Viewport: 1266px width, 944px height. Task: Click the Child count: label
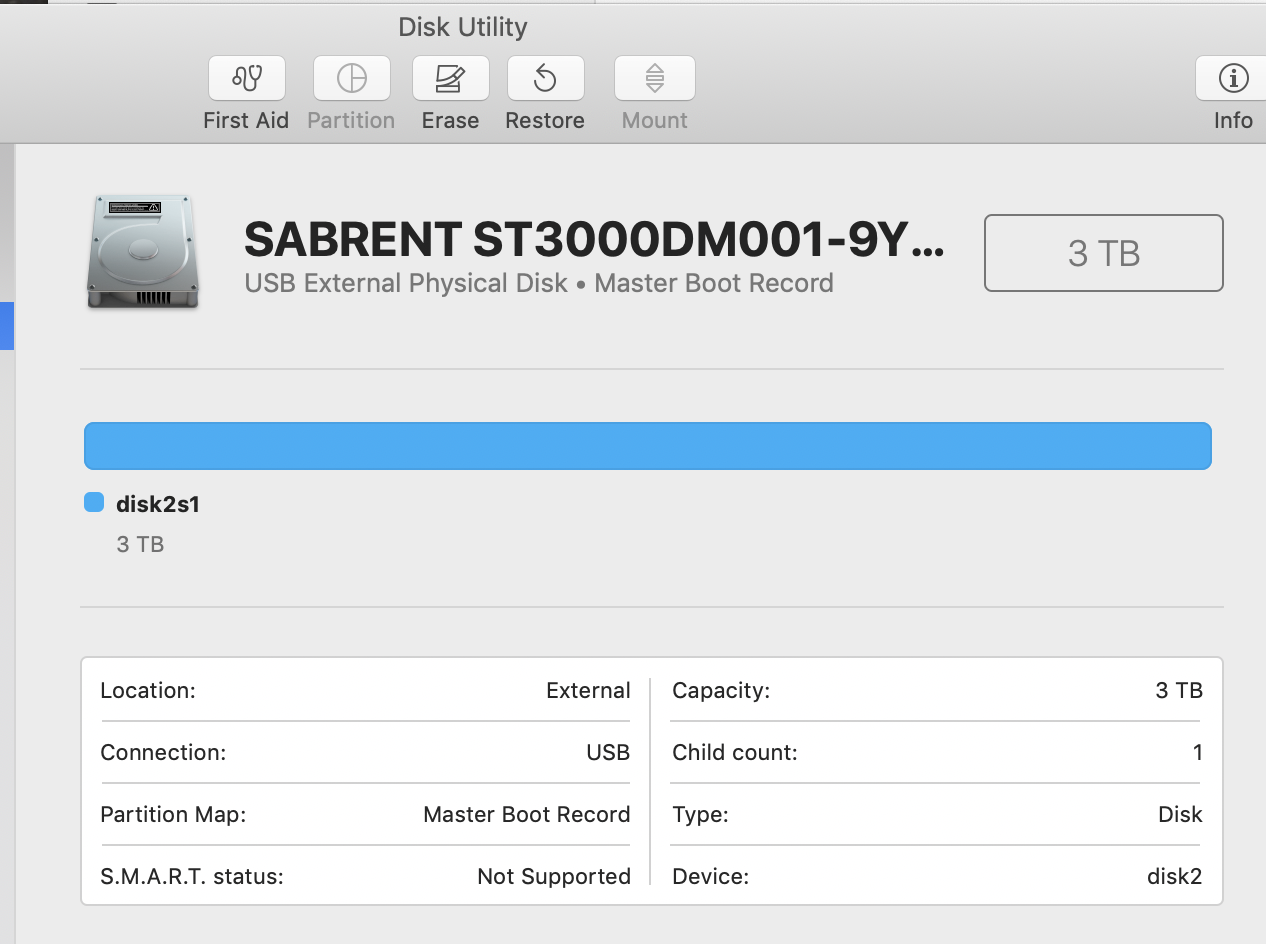tap(735, 752)
